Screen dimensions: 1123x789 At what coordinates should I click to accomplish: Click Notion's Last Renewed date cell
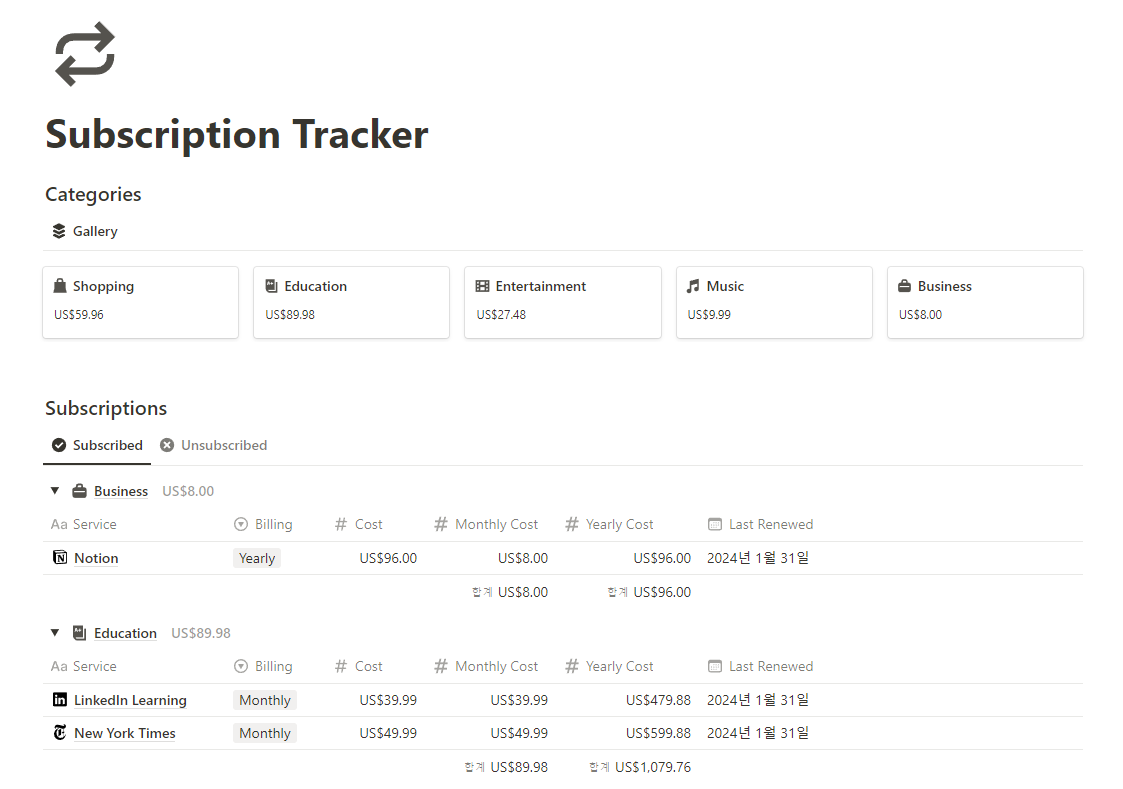(758, 558)
